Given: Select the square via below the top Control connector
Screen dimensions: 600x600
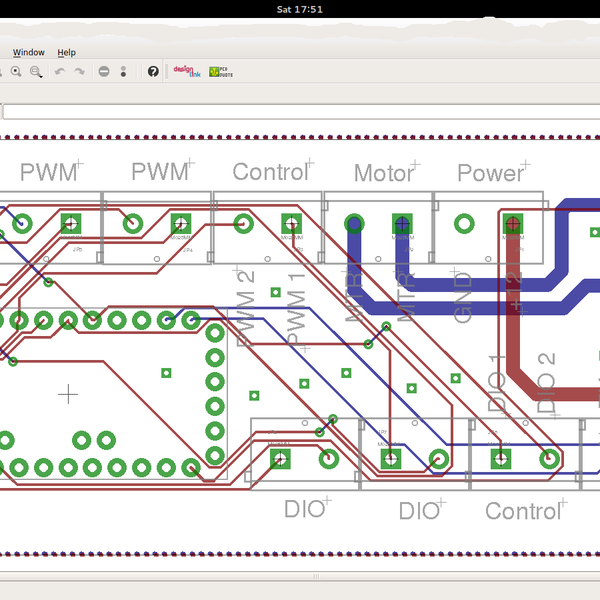Looking at the screenshot, I should [276, 292].
